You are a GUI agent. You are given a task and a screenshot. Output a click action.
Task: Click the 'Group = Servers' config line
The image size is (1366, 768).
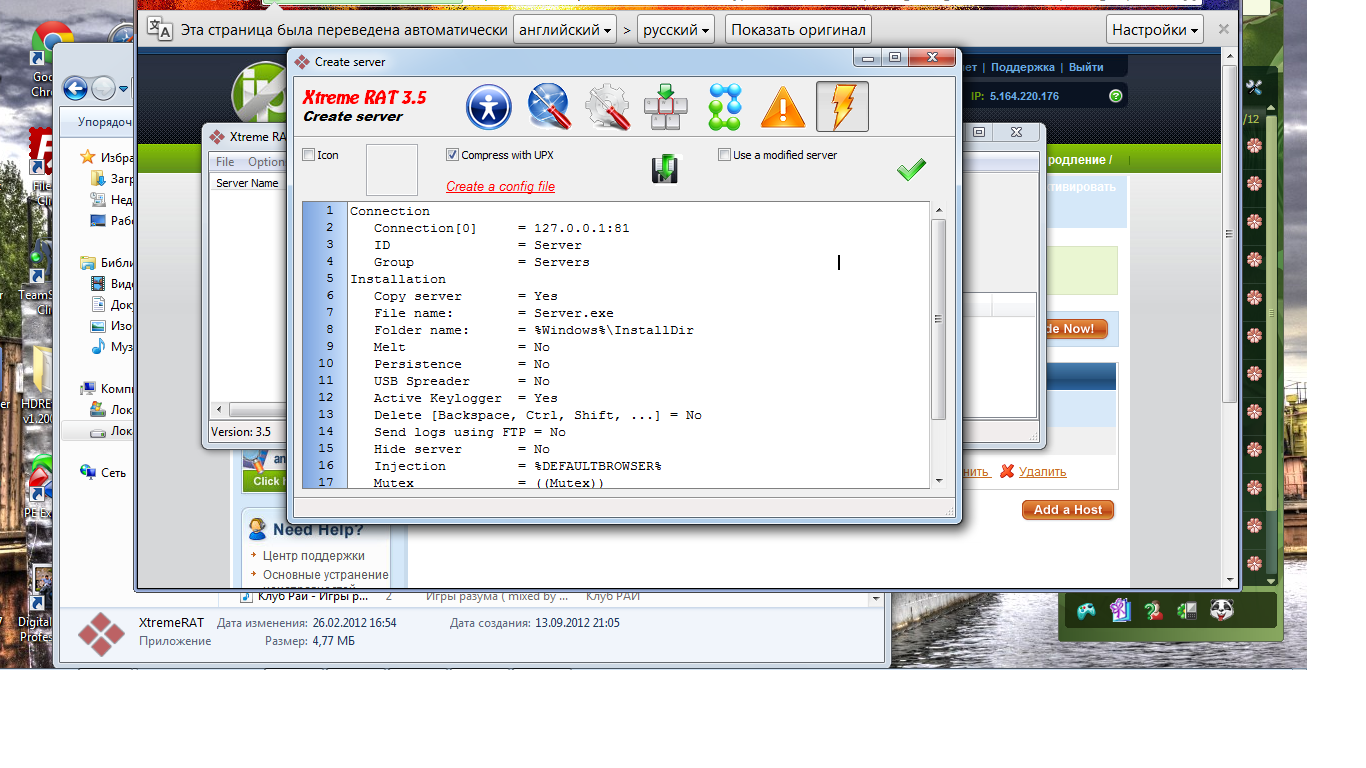click(x=482, y=262)
